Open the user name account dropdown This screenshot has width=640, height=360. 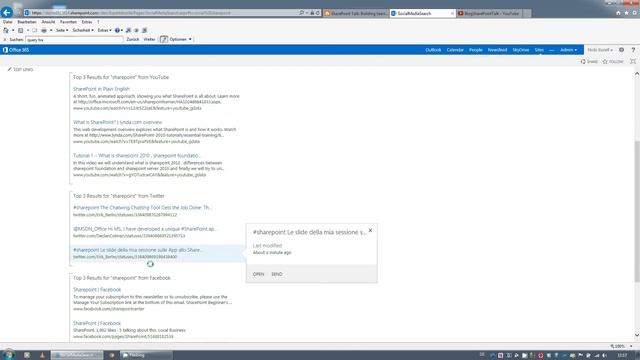(600, 50)
